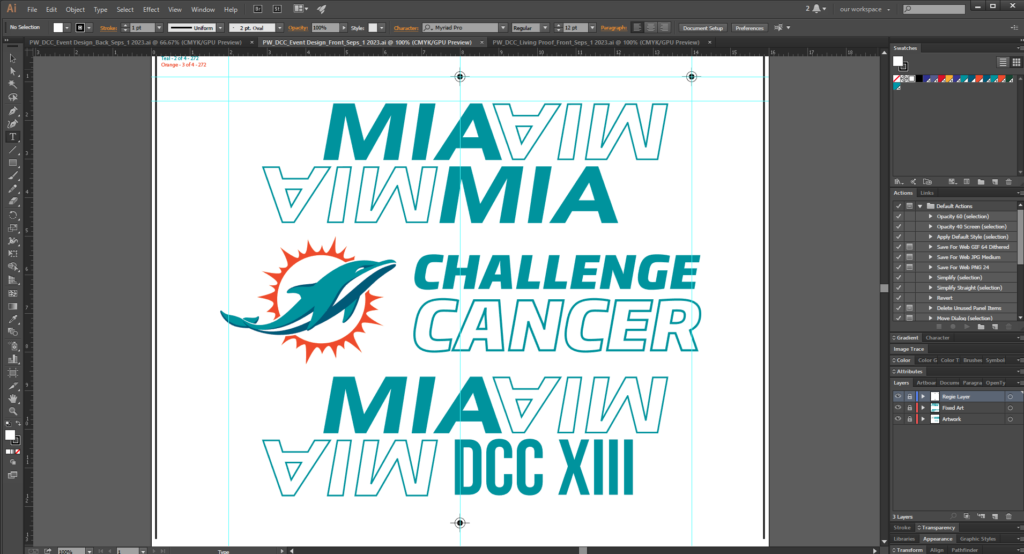Screen dimensions: 1024x554
Task: Select the Rectangle tool
Action: pyautogui.click(x=12, y=163)
